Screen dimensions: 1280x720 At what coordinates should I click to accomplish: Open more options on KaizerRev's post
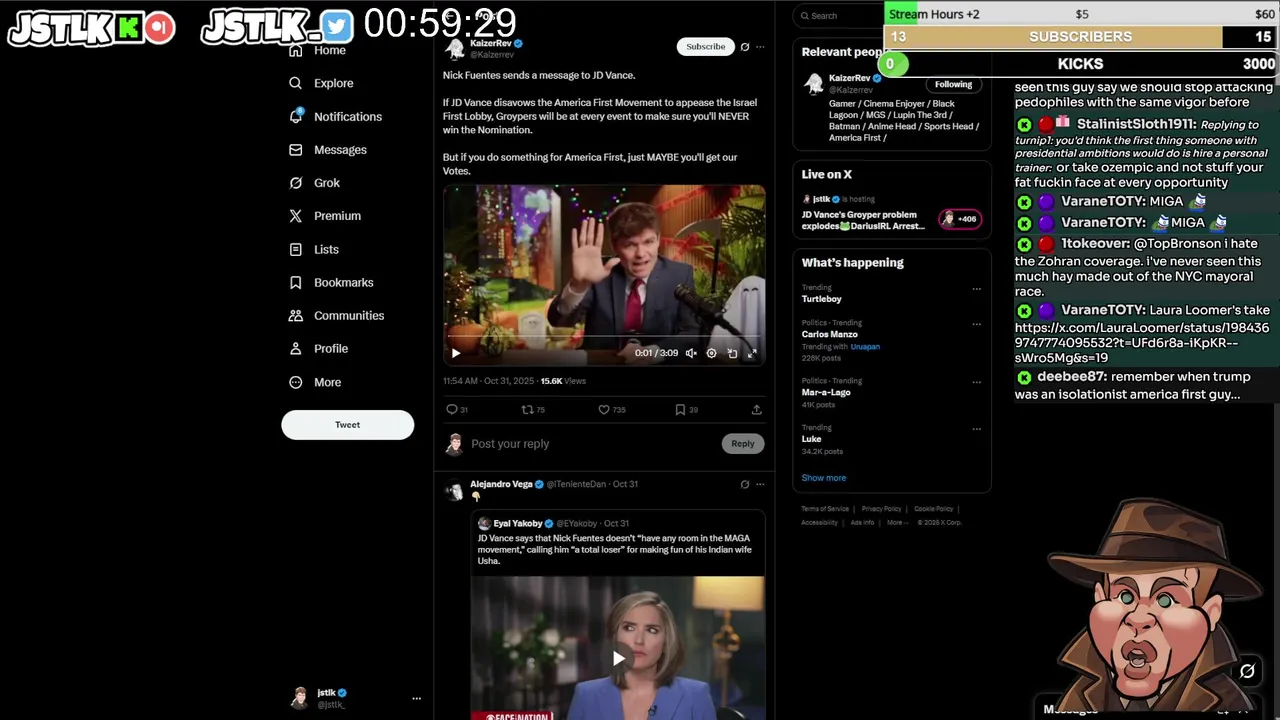pos(760,47)
